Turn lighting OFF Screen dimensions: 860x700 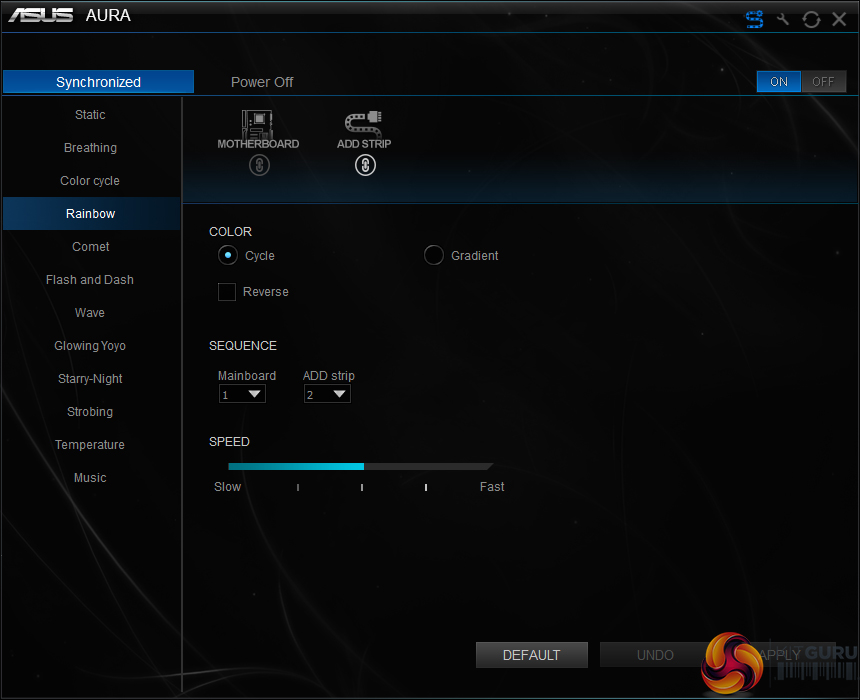pyautogui.click(x=823, y=82)
